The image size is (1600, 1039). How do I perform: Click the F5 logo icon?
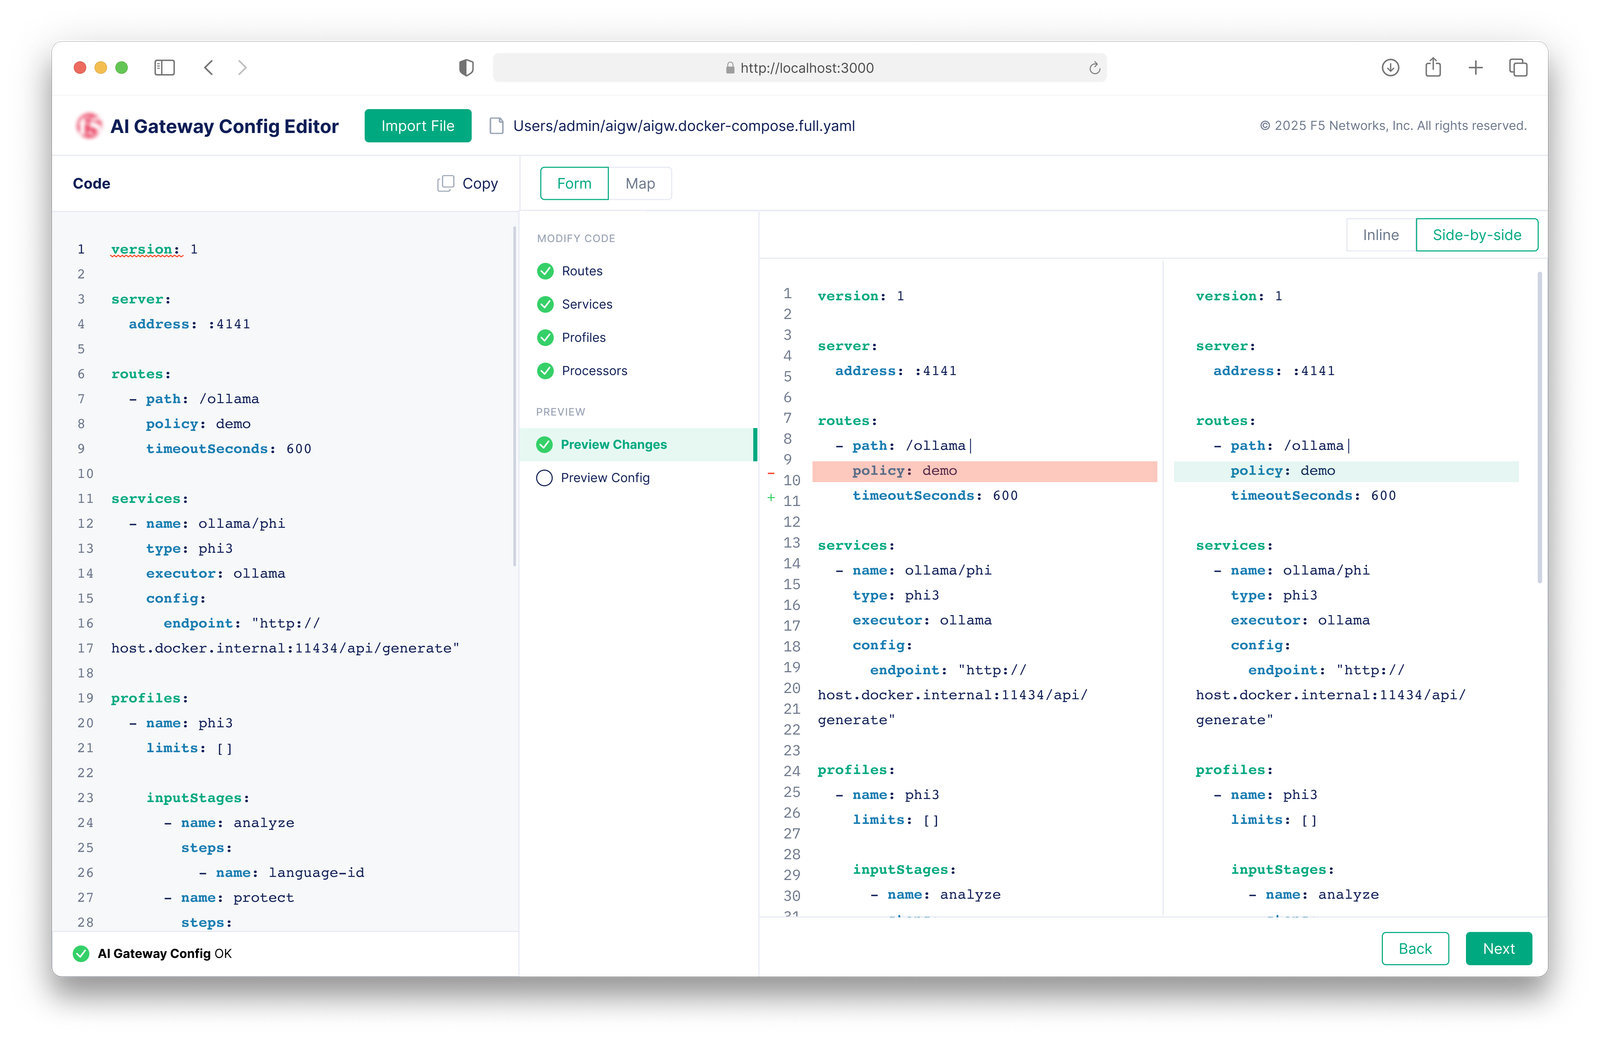click(89, 126)
